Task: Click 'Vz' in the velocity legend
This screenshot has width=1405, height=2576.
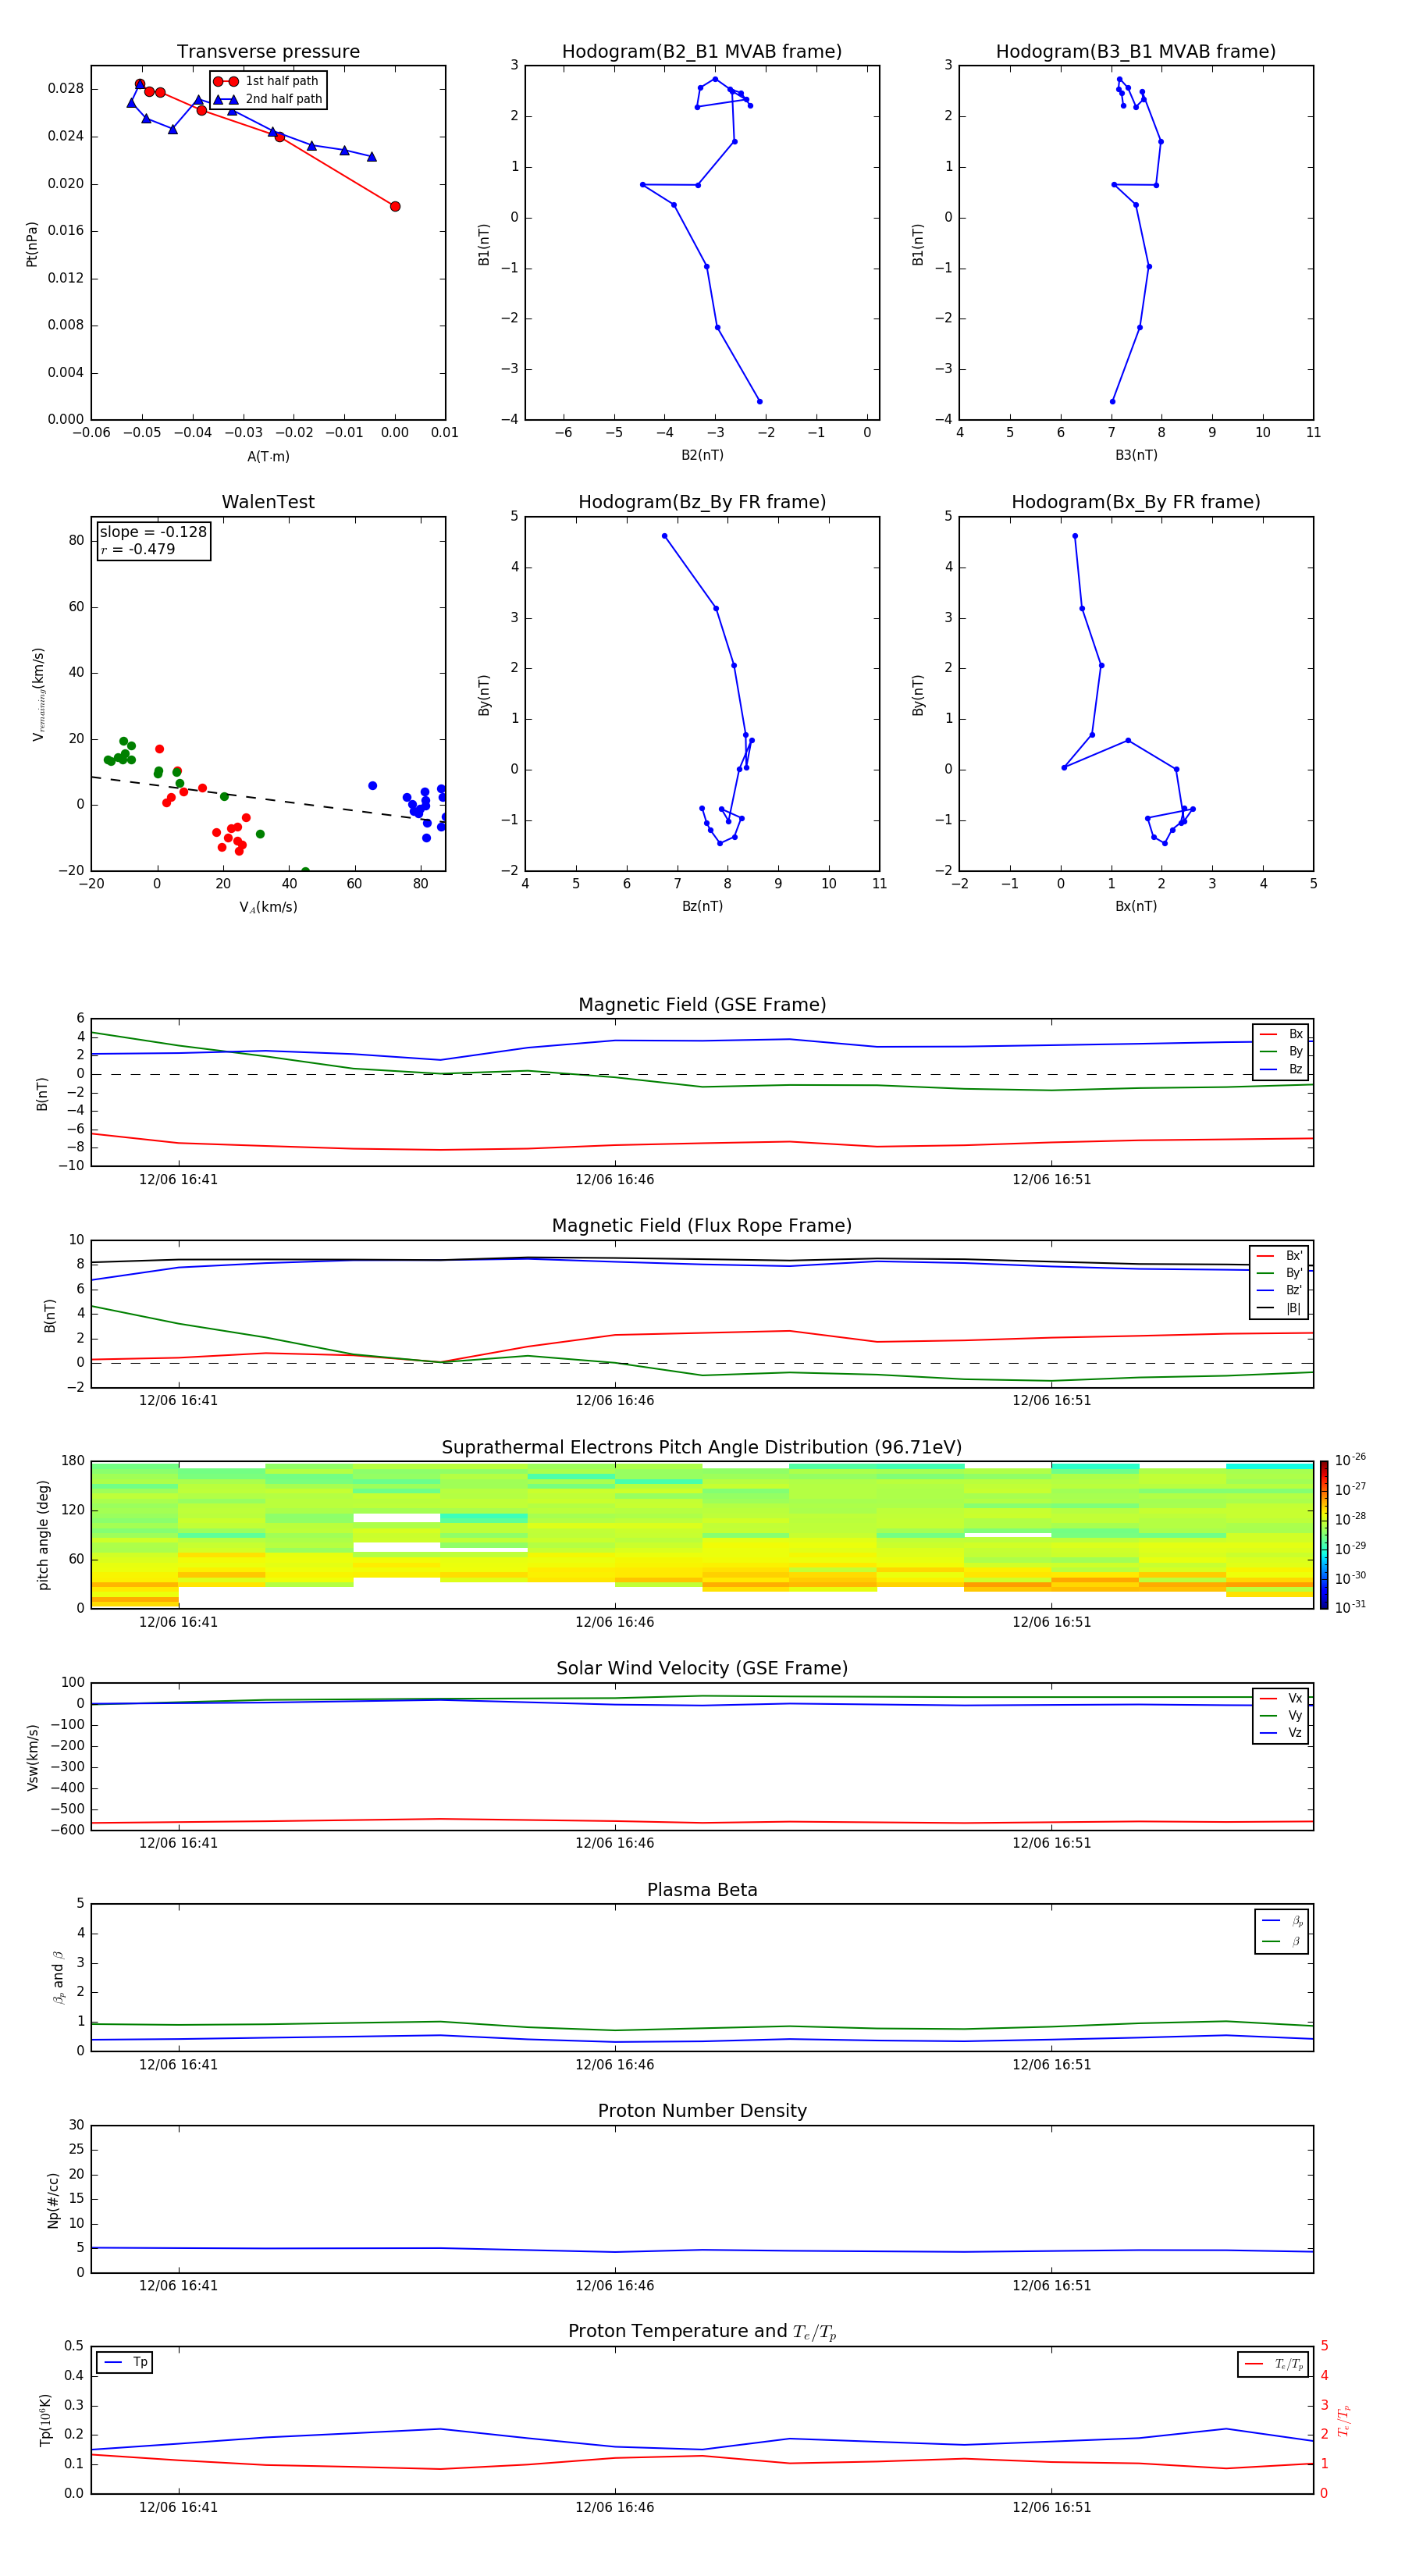Action: (x=1281, y=1732)
